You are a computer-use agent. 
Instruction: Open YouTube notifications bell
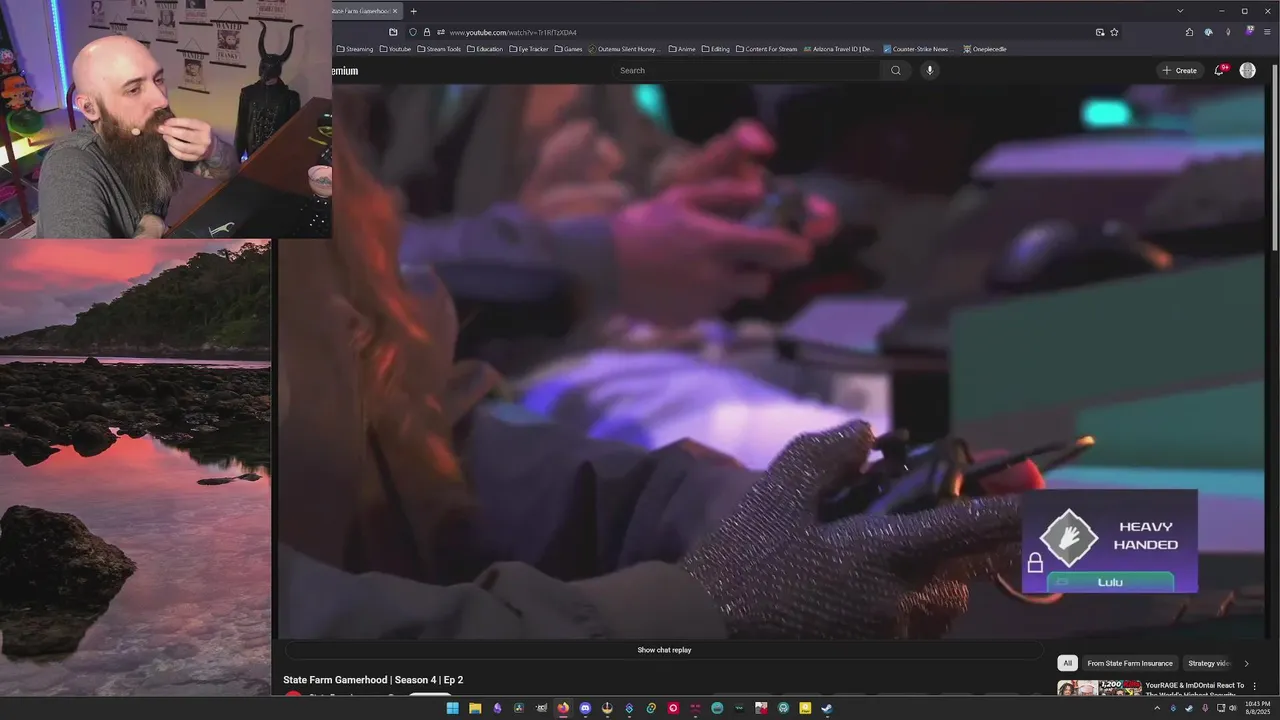(x=1219, y=70)
